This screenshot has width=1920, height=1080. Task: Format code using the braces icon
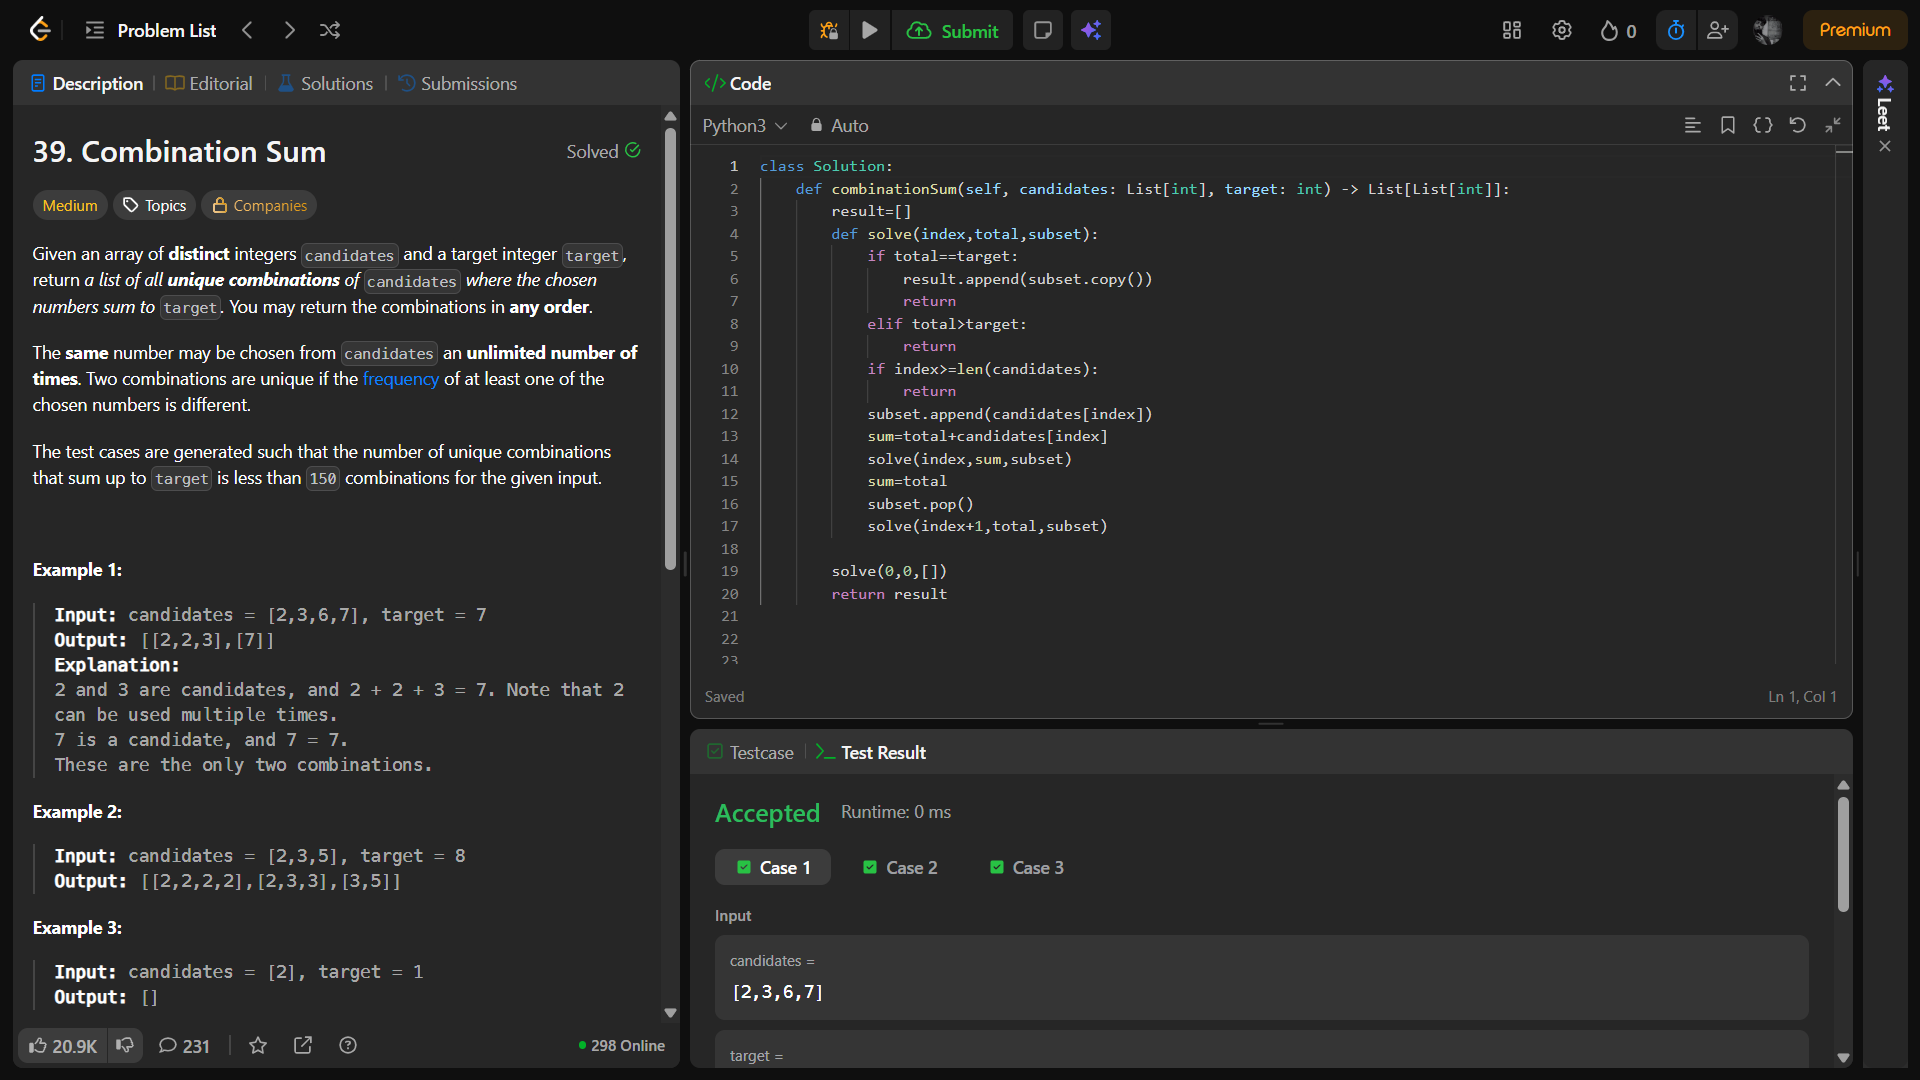[x=1762, y=125]
